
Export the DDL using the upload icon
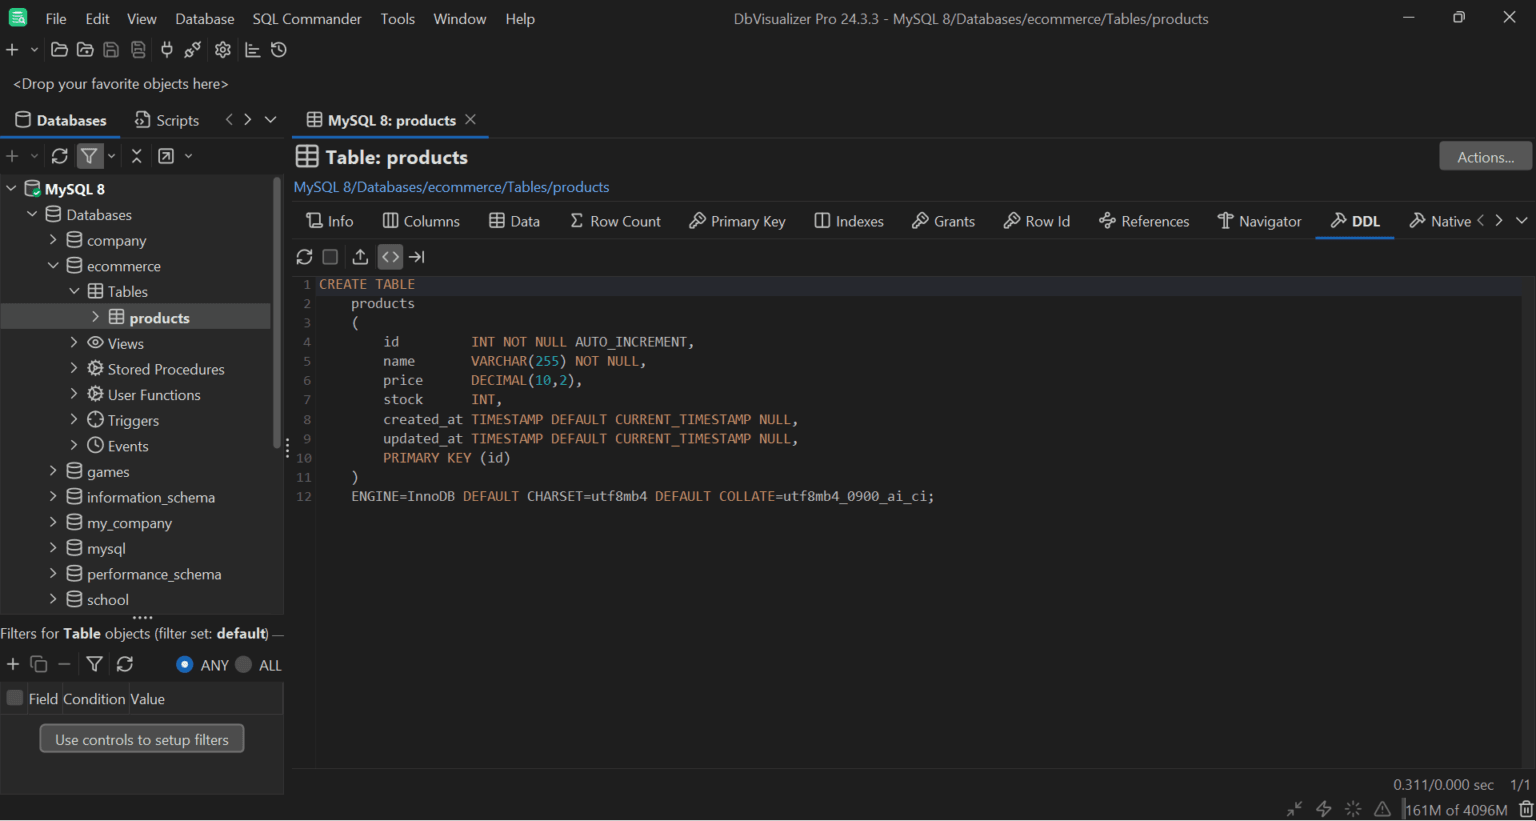tap(360, 257)
